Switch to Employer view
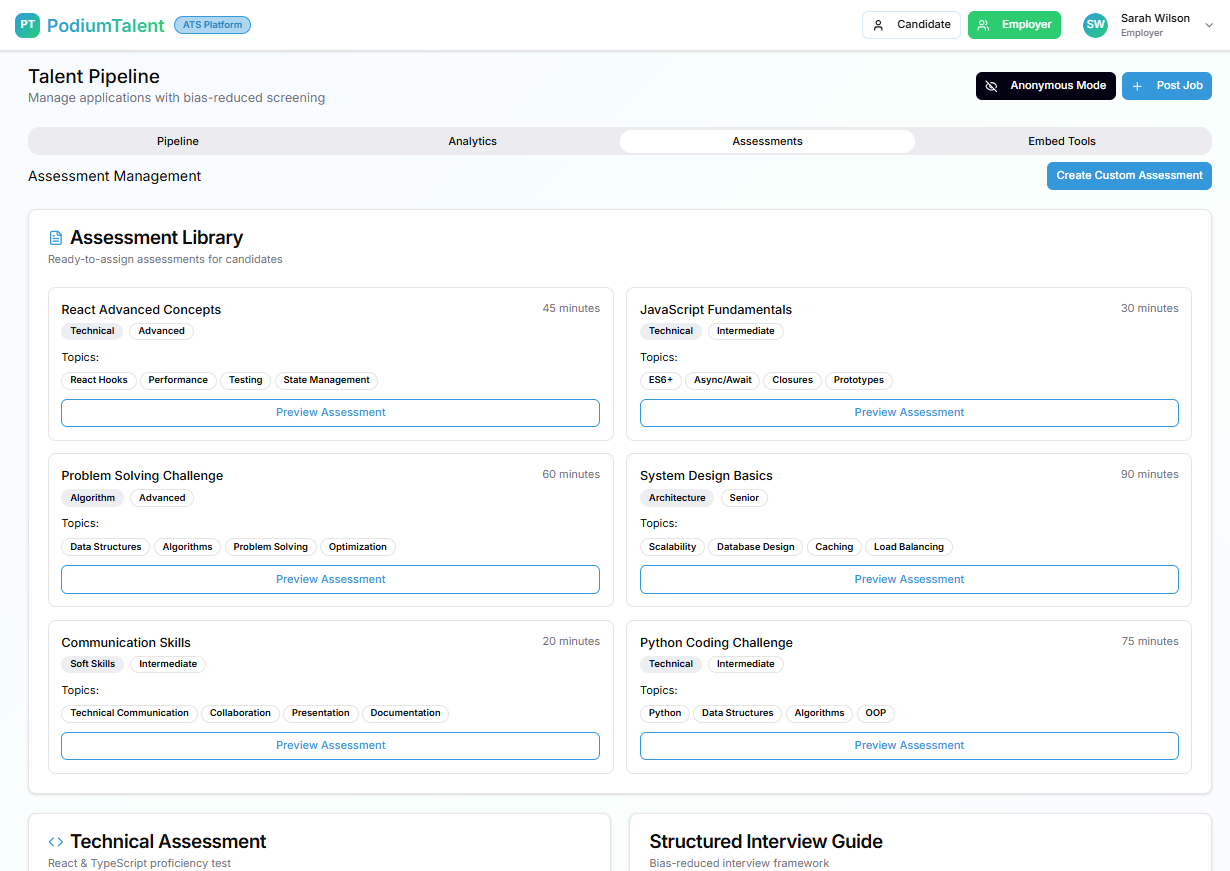 click(1014, 25)
